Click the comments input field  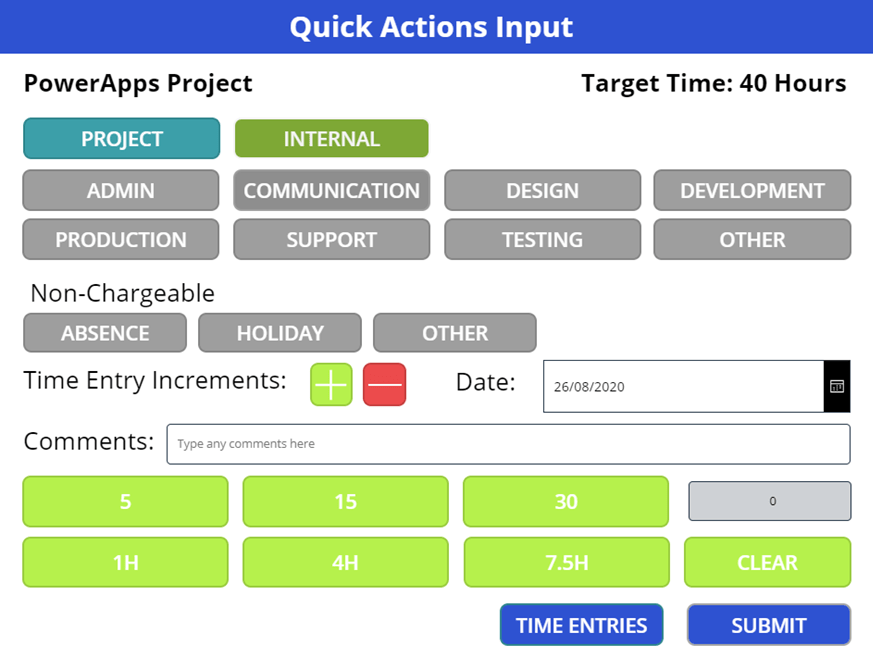click(x=508, y=444)
